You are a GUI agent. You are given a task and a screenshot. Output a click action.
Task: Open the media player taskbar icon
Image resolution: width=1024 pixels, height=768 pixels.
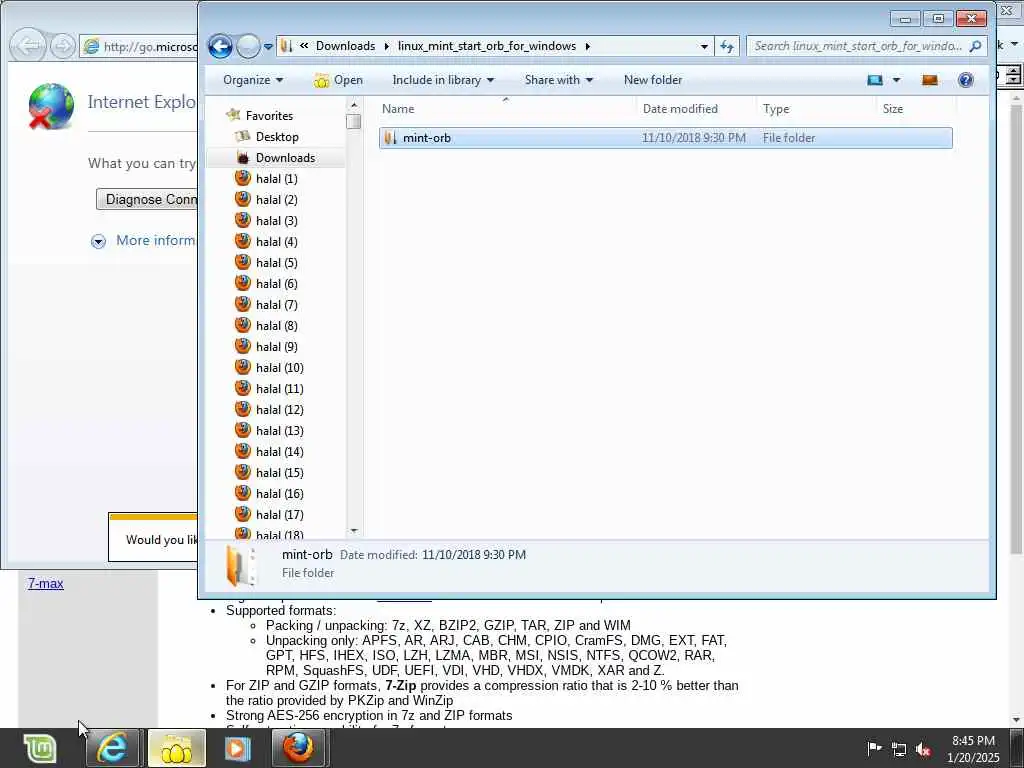pos(238,748)
